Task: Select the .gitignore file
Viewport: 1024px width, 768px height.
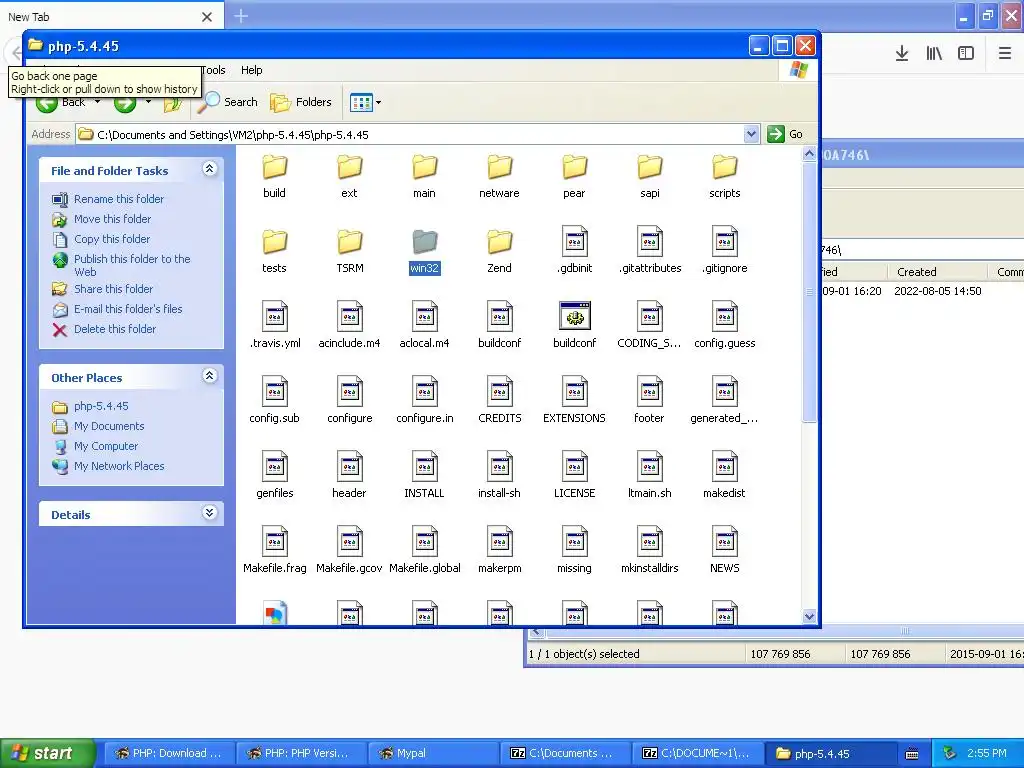Action: click(725, 250)
